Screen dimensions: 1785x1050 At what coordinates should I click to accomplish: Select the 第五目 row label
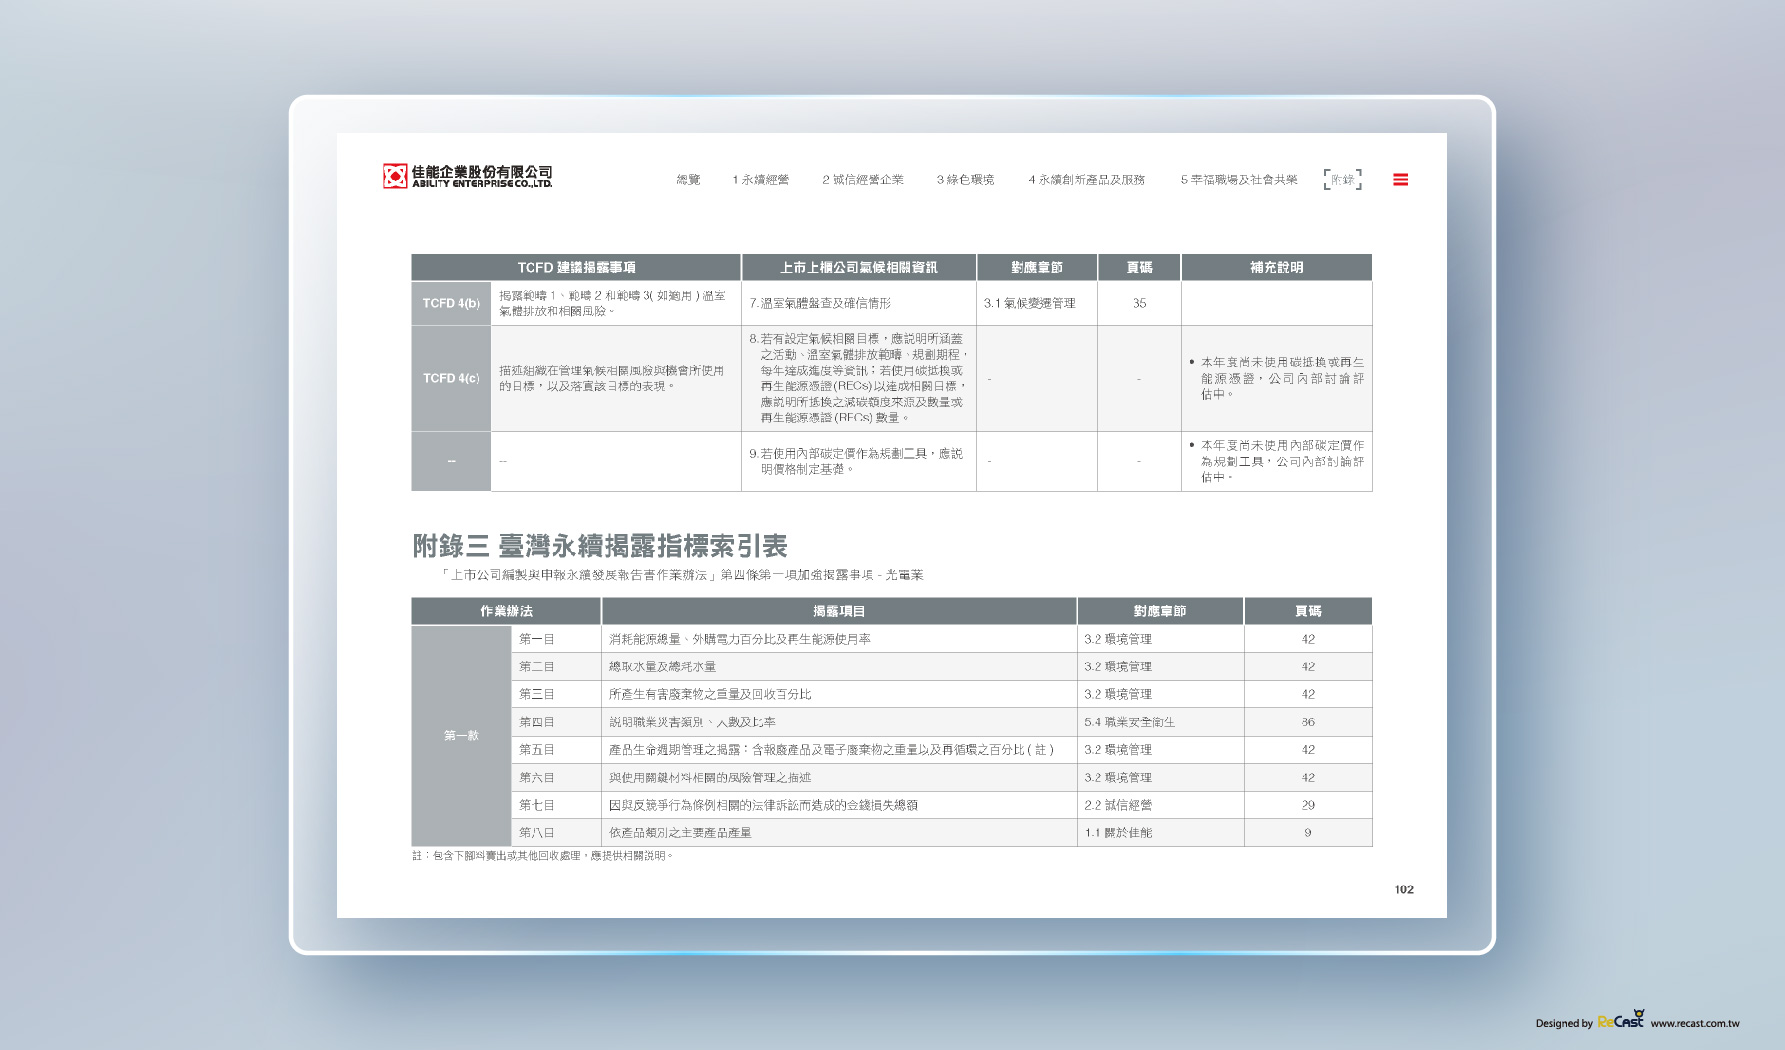(x=556, y=749)
